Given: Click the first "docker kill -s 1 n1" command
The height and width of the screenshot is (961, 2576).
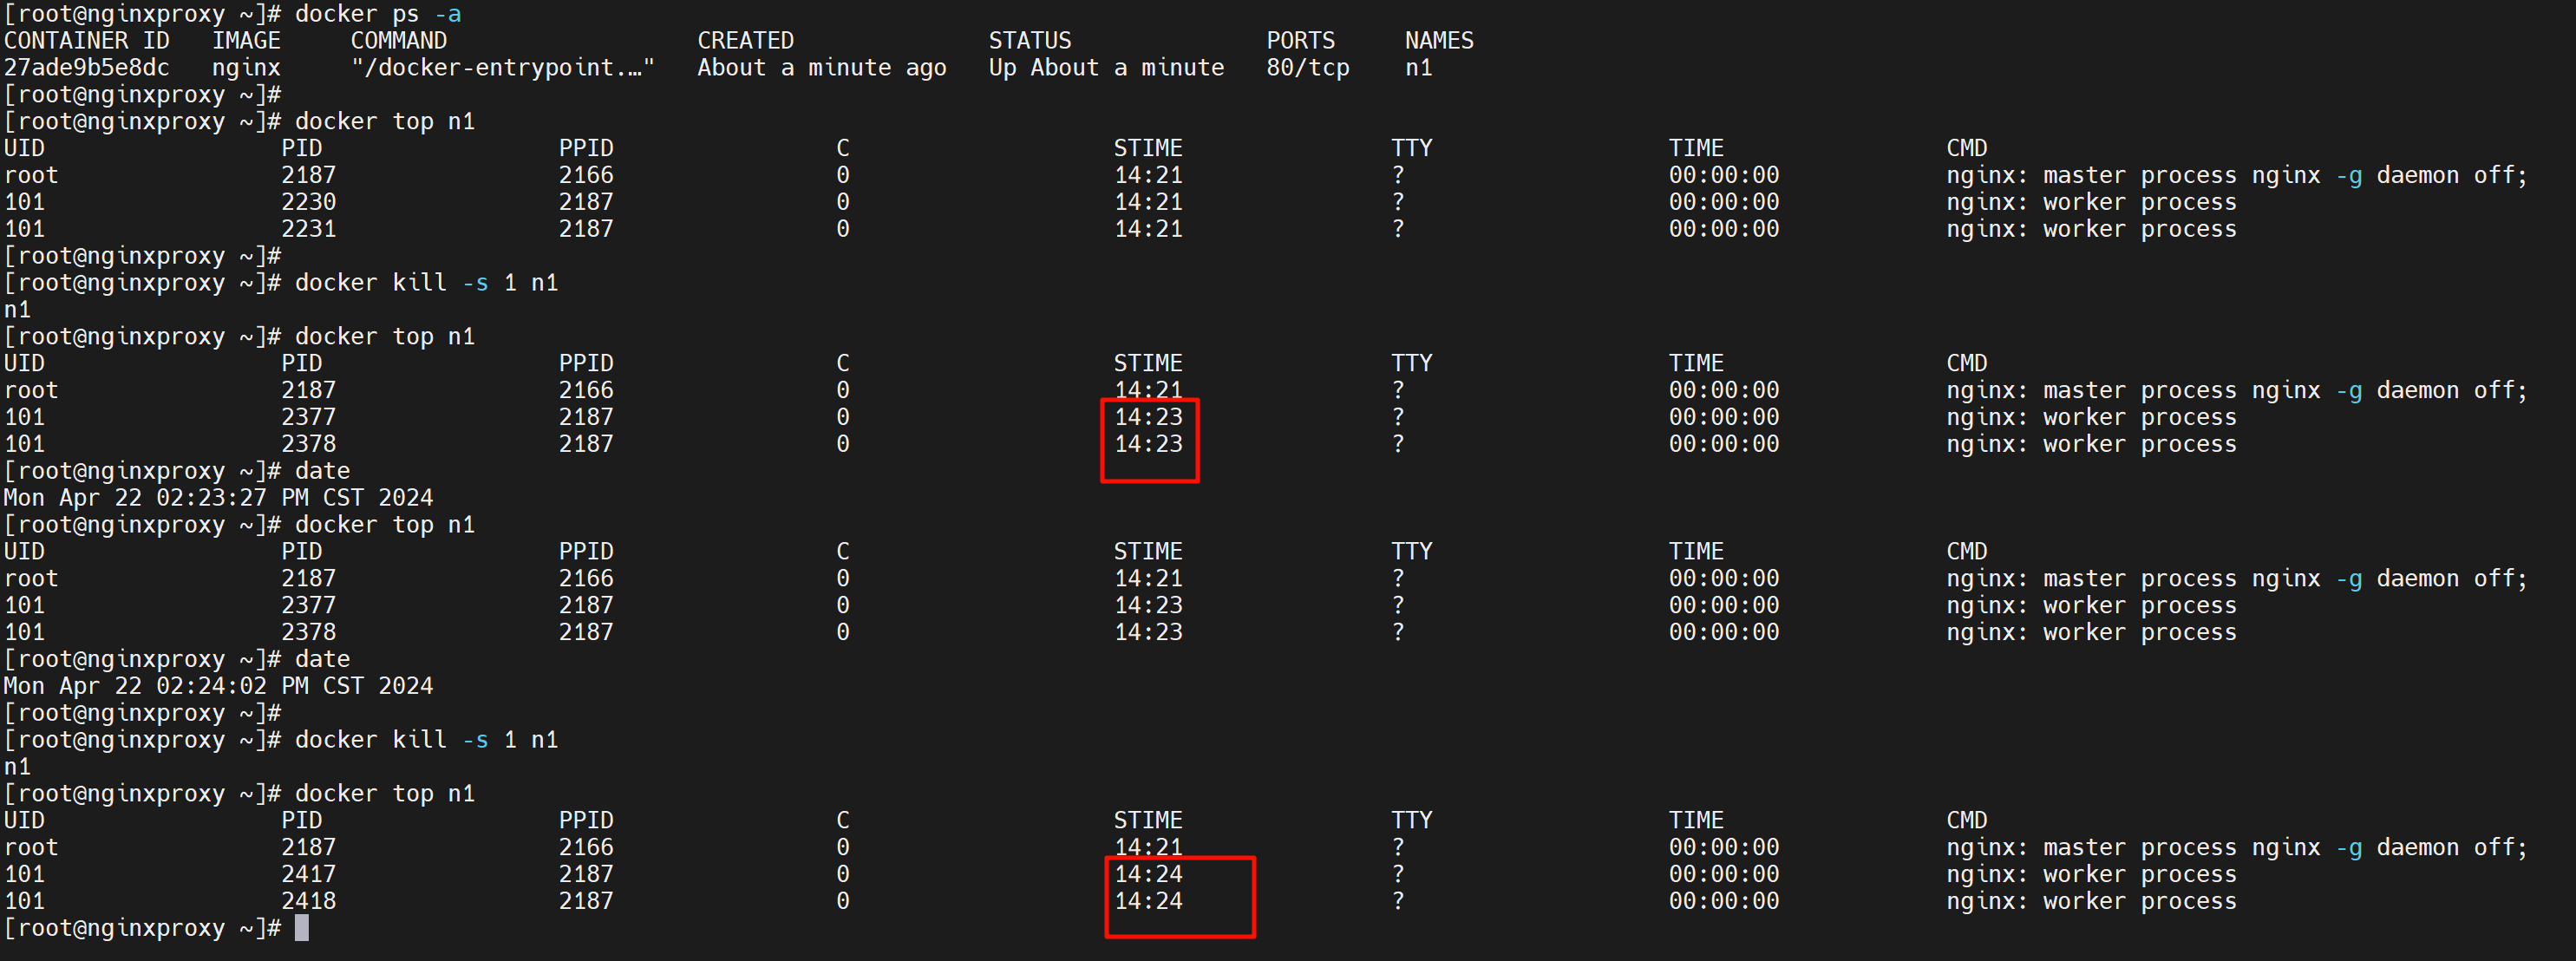Looking at the screenshot, I should point(426,283).
